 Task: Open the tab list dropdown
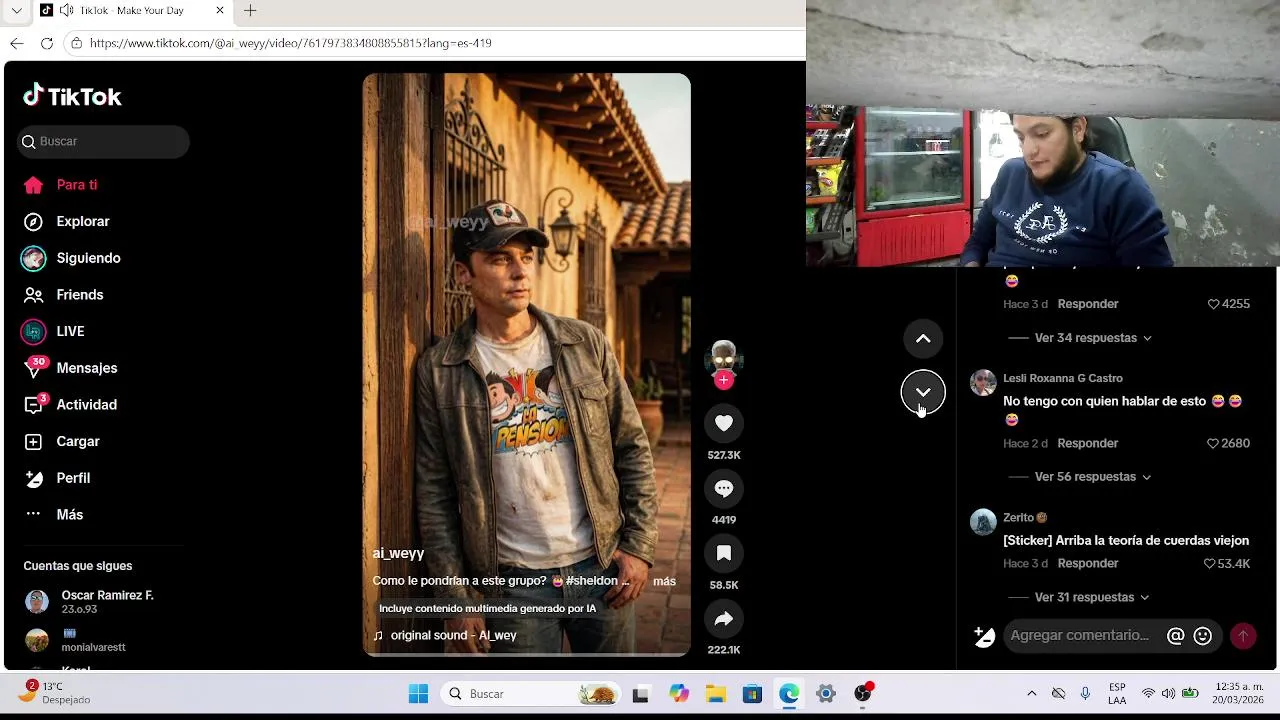click(16, 11)
